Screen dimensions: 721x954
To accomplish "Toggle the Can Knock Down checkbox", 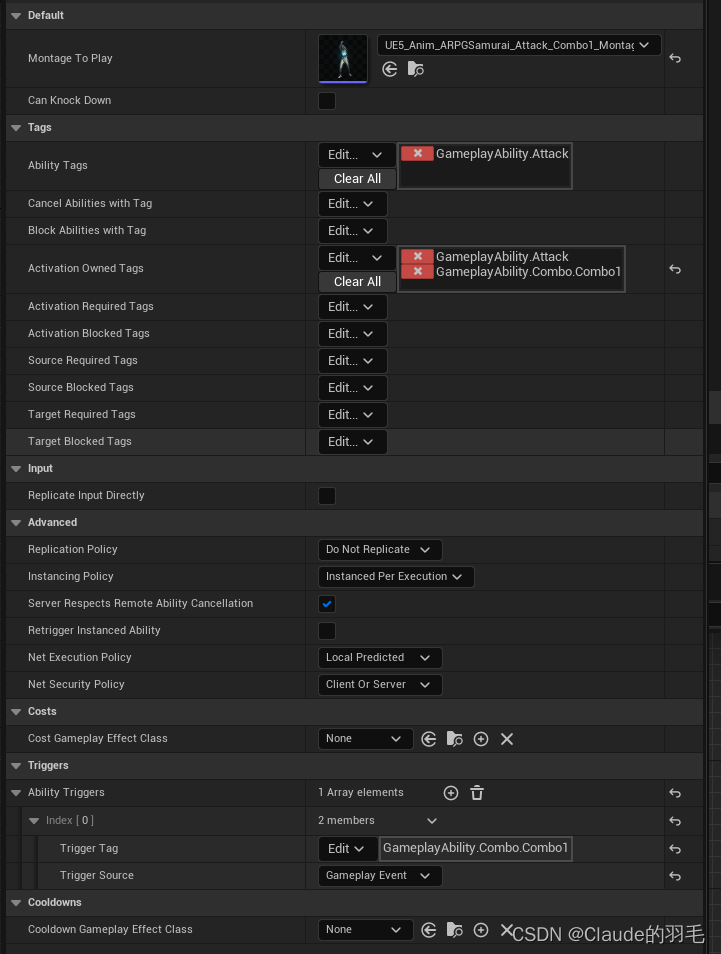I will click(x=327, y=100).
